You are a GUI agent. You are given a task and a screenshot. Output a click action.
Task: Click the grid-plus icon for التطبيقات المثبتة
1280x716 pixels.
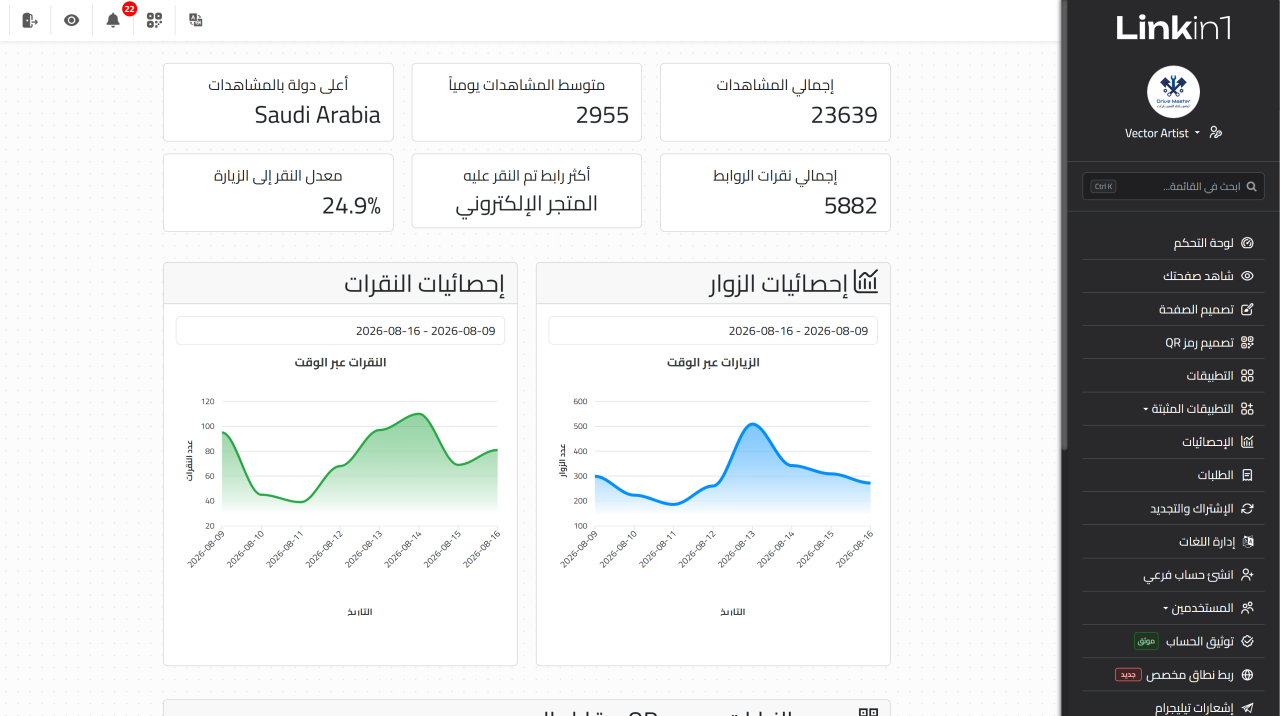pos(1247,409)
